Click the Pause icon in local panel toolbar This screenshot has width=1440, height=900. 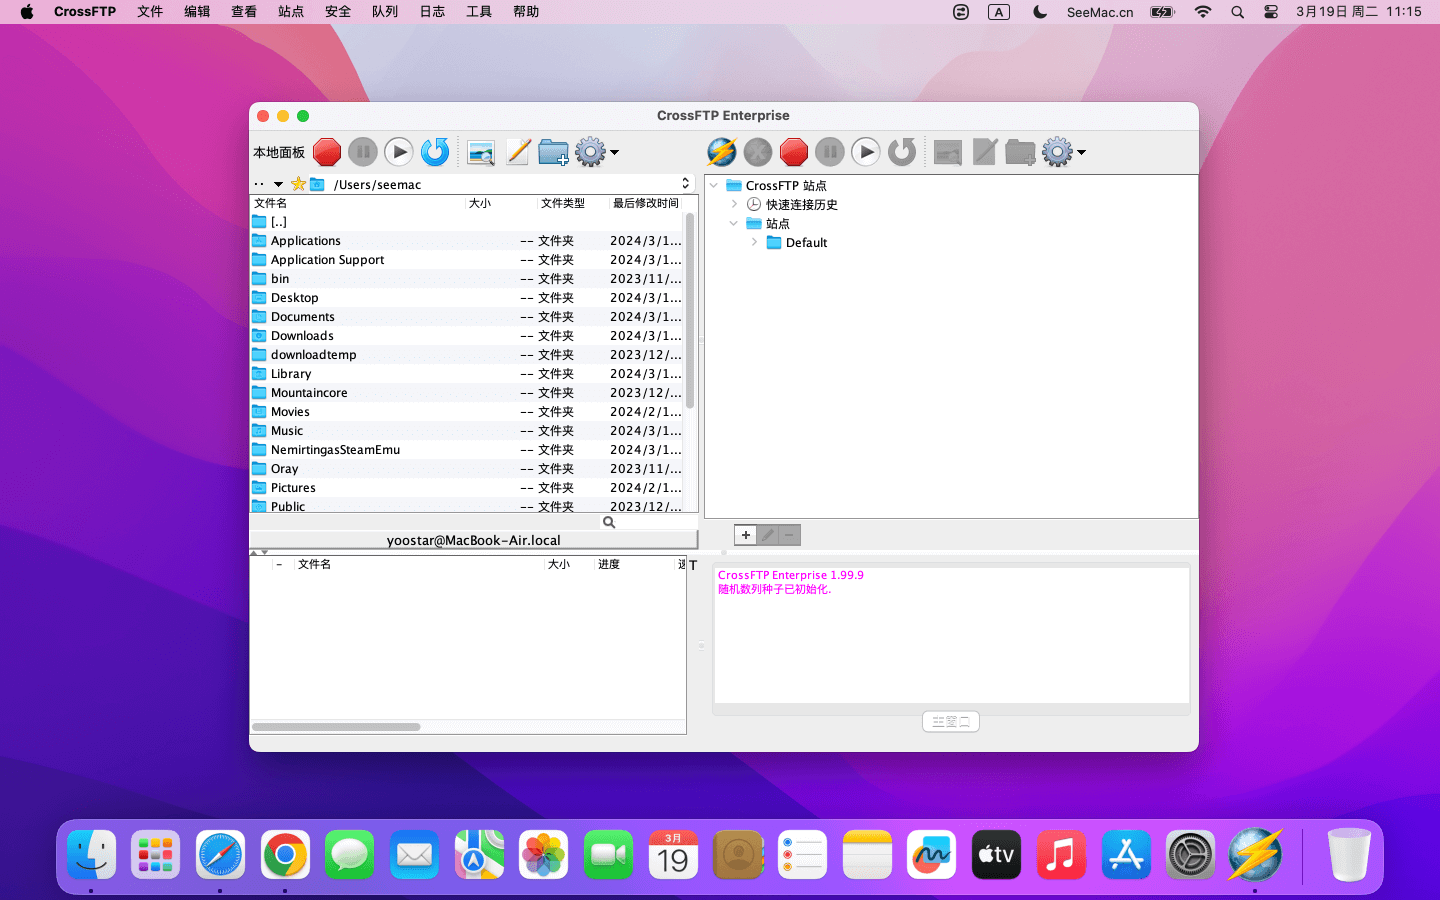(x=363, y=152)
